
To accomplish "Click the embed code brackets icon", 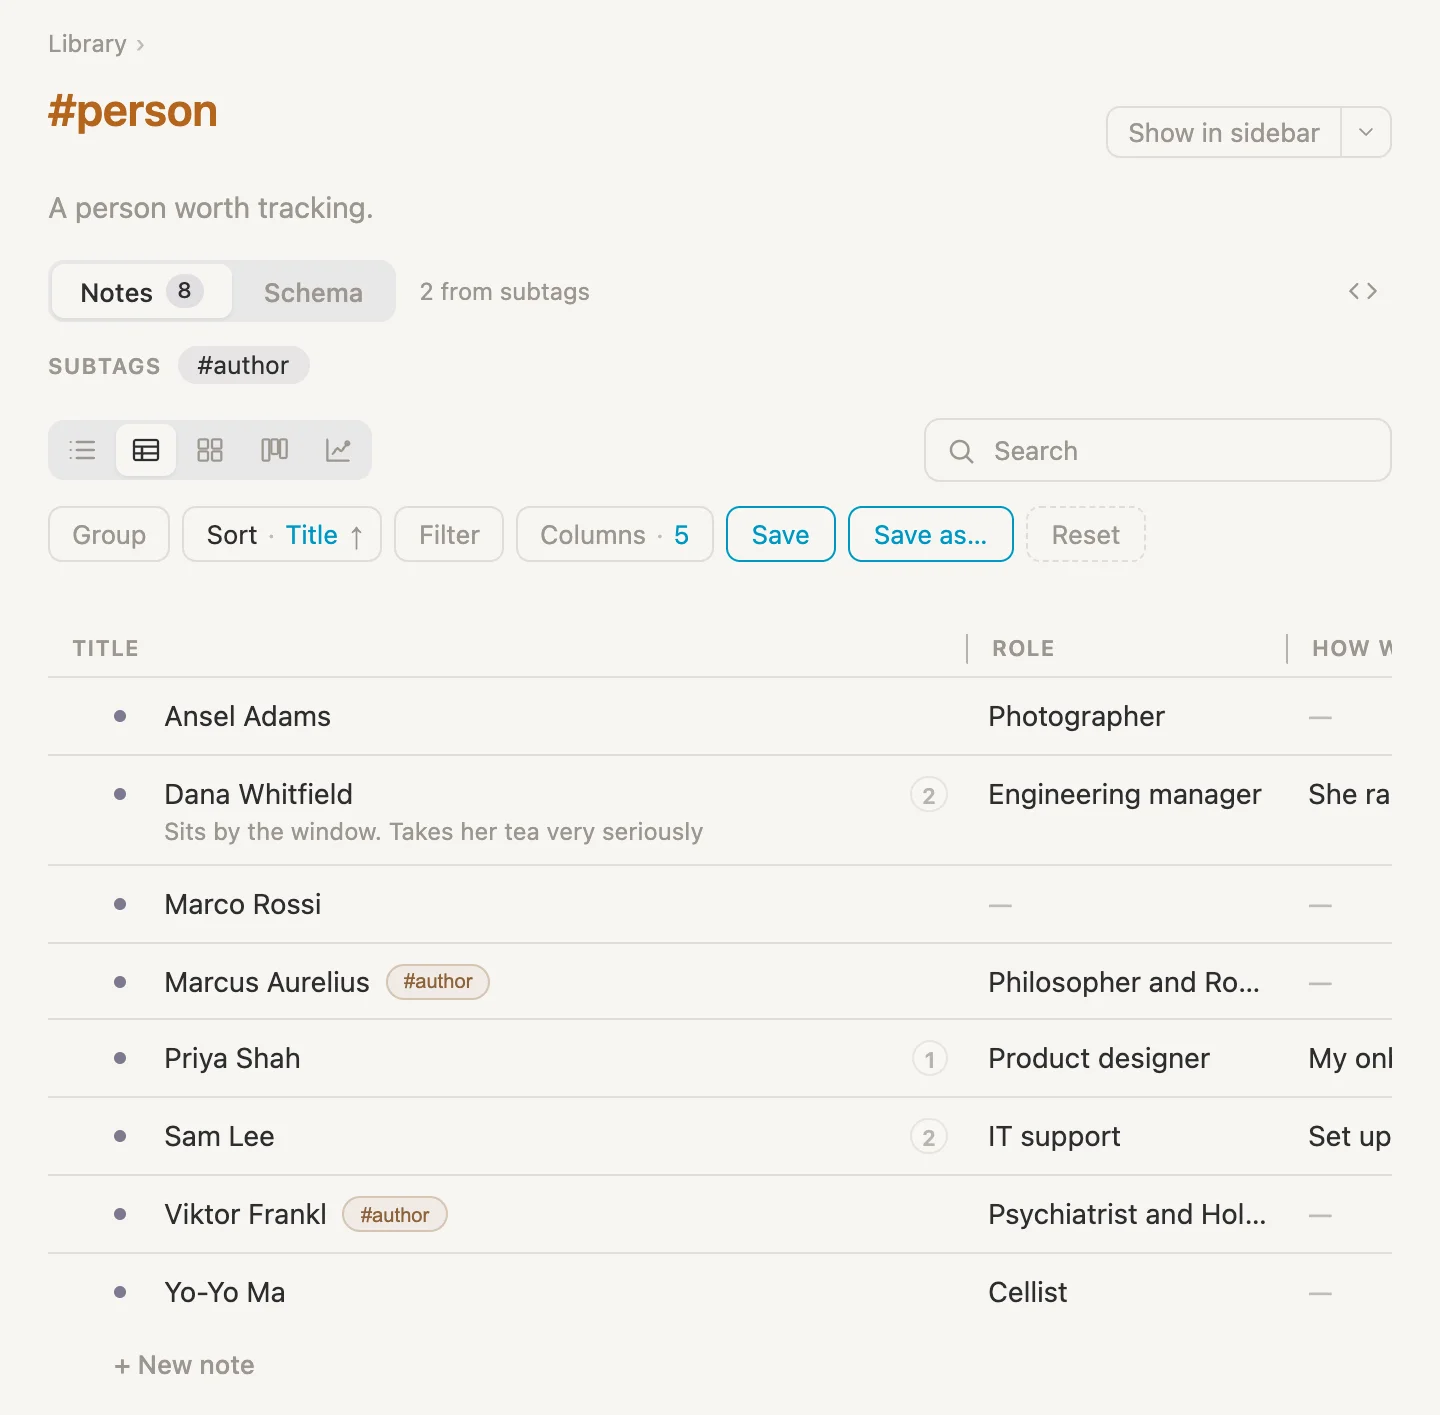I will pyautogui.click(x=1363, y=291).
